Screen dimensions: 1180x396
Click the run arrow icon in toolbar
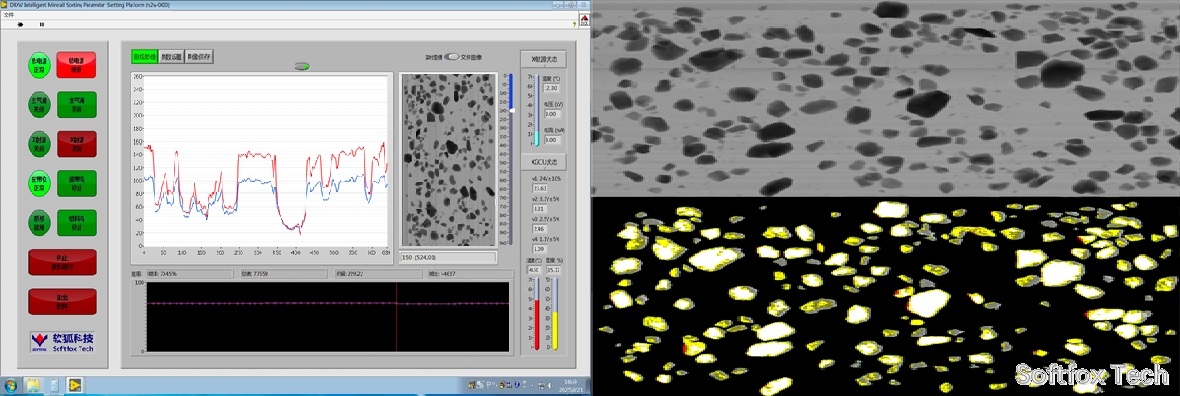coord(20,24)
